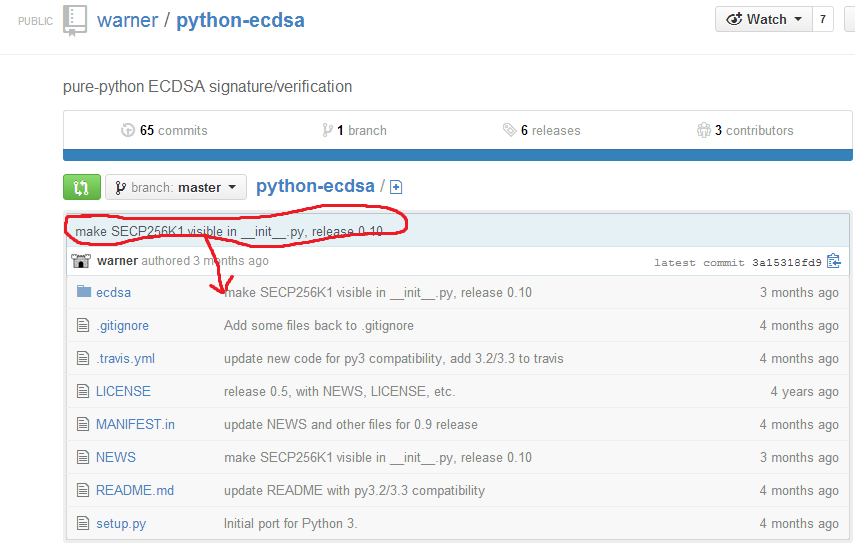
Task: Open the NEWS file
Action: pos(116,457)
